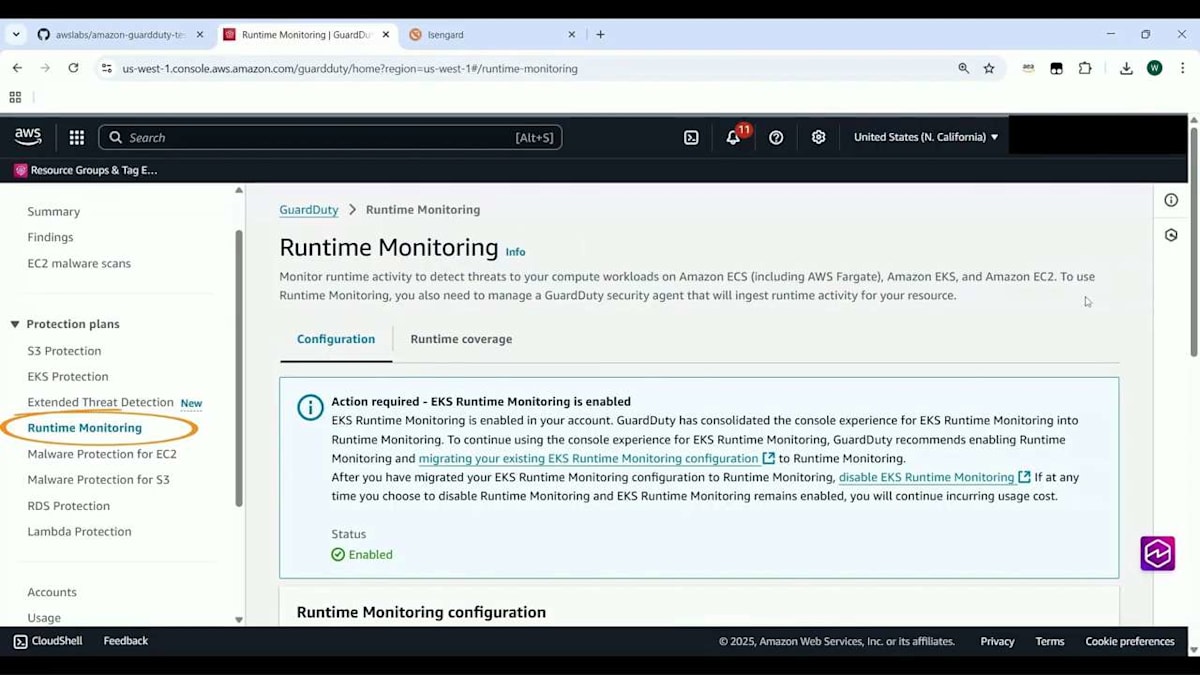Open Malware Protection for S3
This screenshot has height=675, width=1200.
[98, 480]
